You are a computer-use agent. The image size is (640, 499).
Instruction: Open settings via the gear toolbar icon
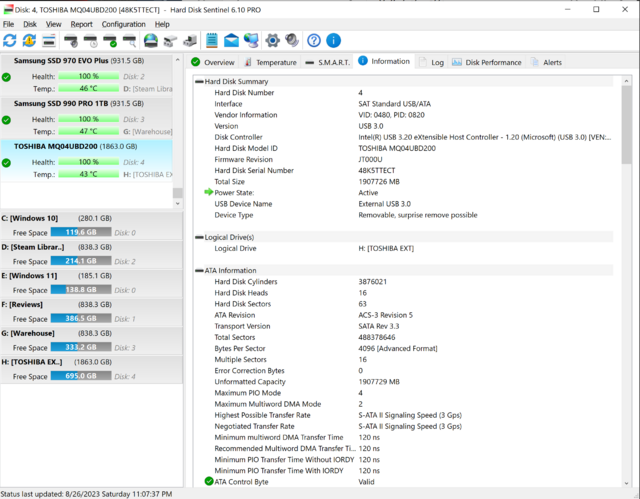pos(272,41)
